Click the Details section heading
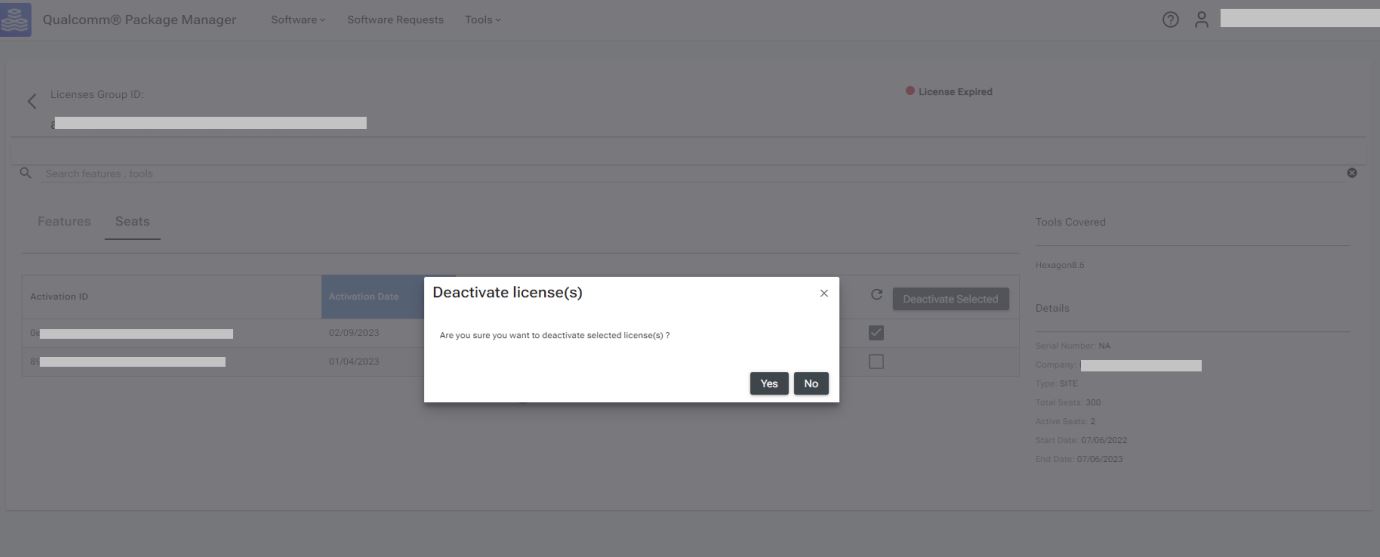Screen dimensions: 1380x557 [1053, 308]
